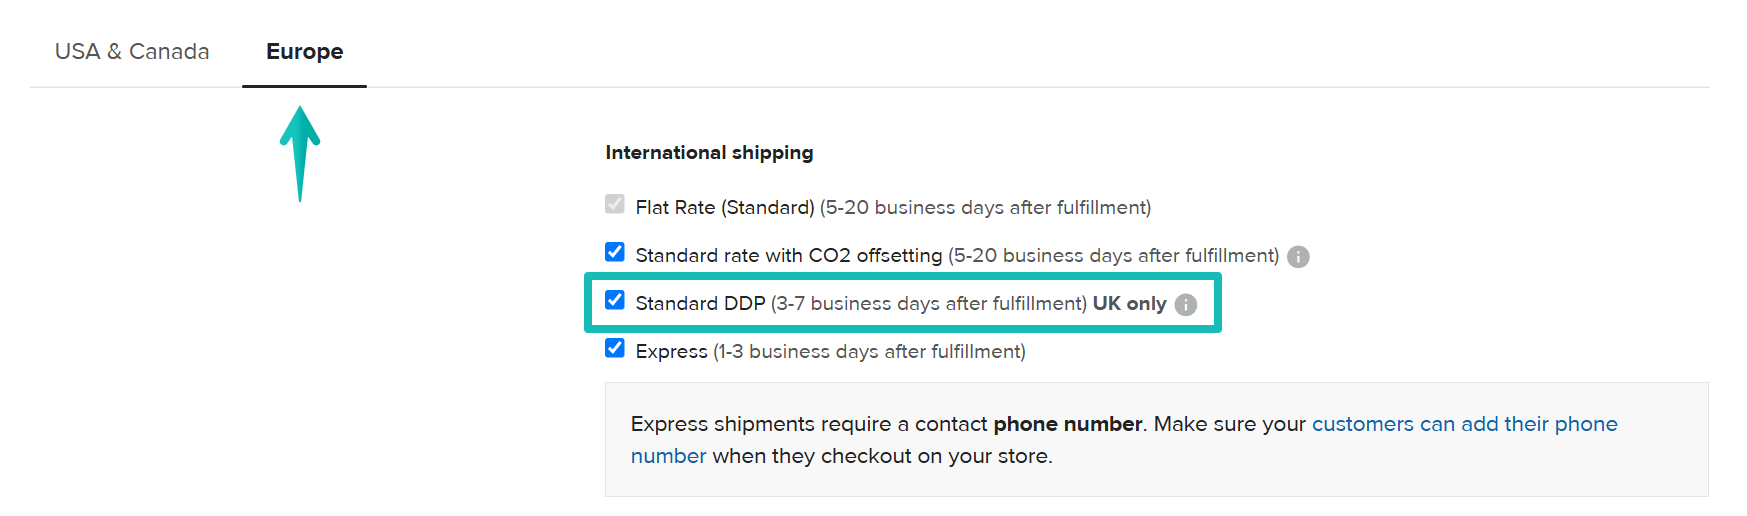Disable the Standard DDP checkbox
This screenshot has height=516, width=1747.
tap(615, 300)
